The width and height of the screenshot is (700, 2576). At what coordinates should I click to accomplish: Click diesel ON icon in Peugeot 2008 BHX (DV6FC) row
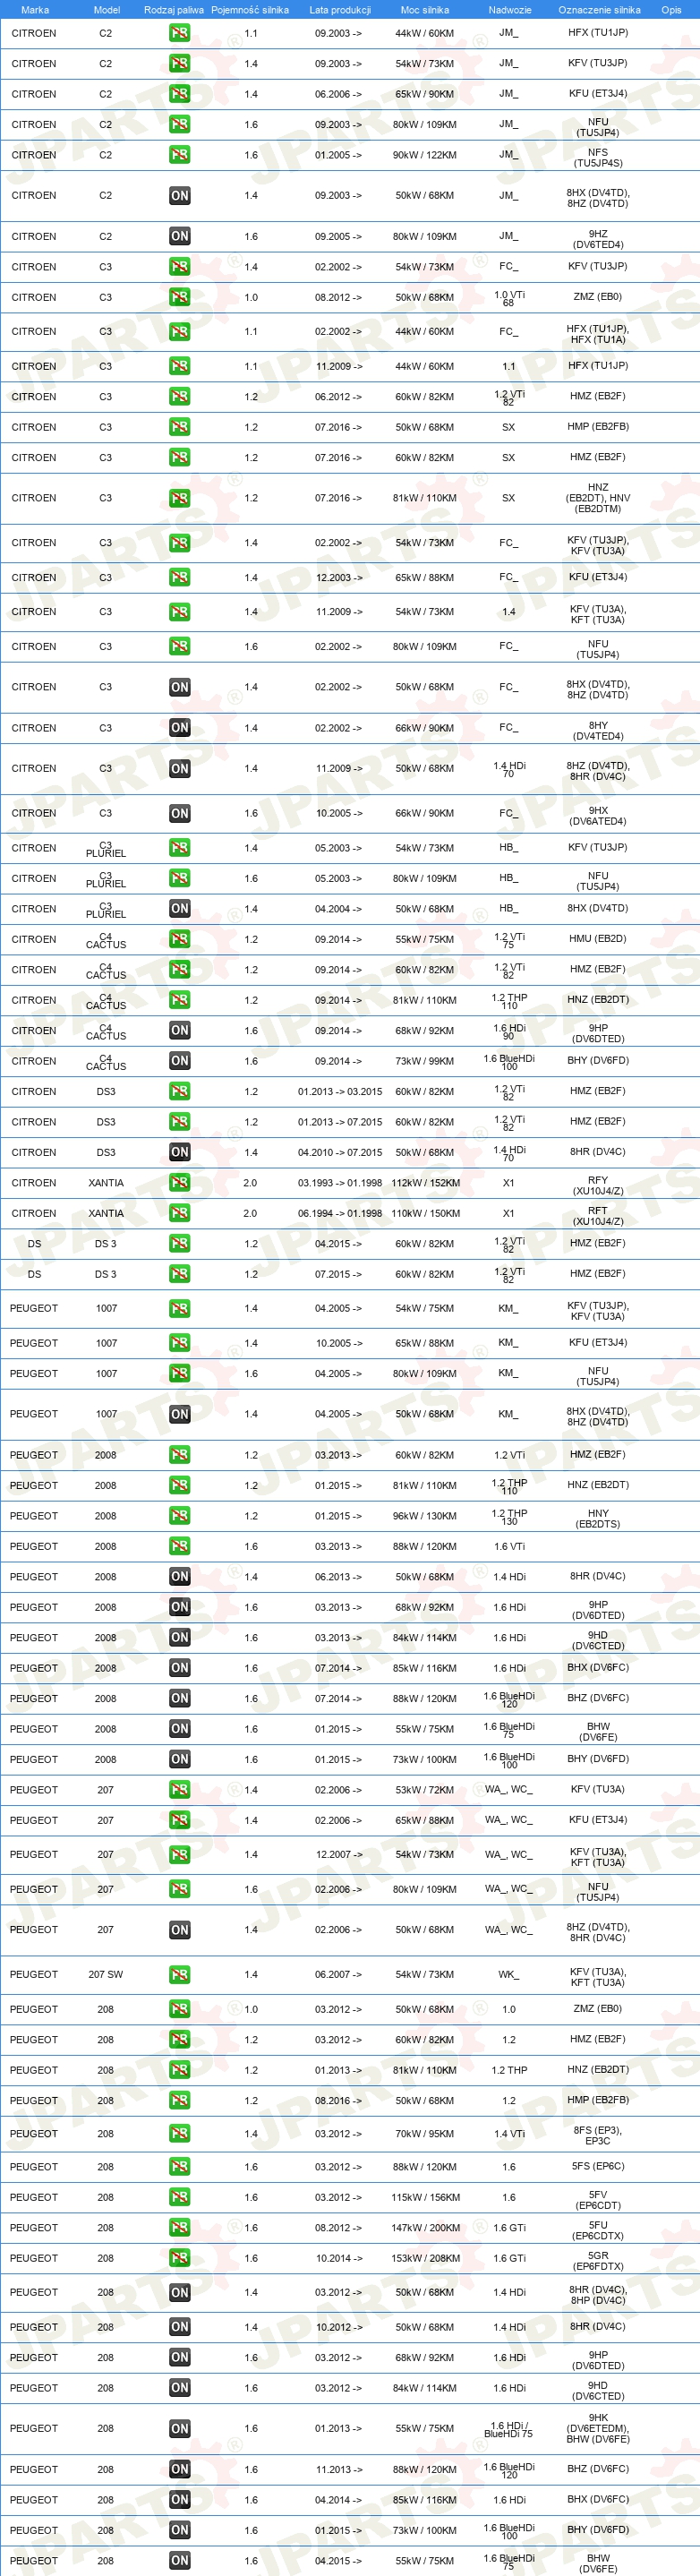coord(179,1668)
